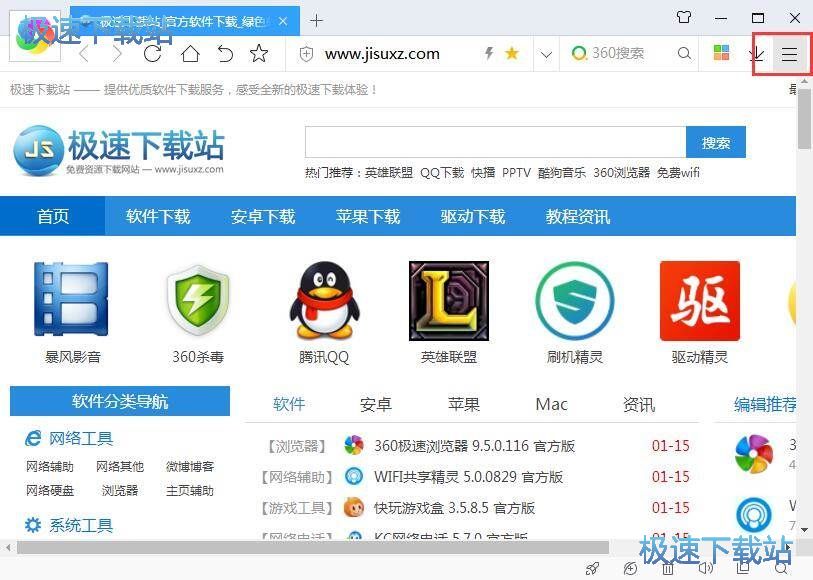Screen dimensions: 813x580
Task: Open the 主页辅助 subcategory link
Action: tap(190, 490)
